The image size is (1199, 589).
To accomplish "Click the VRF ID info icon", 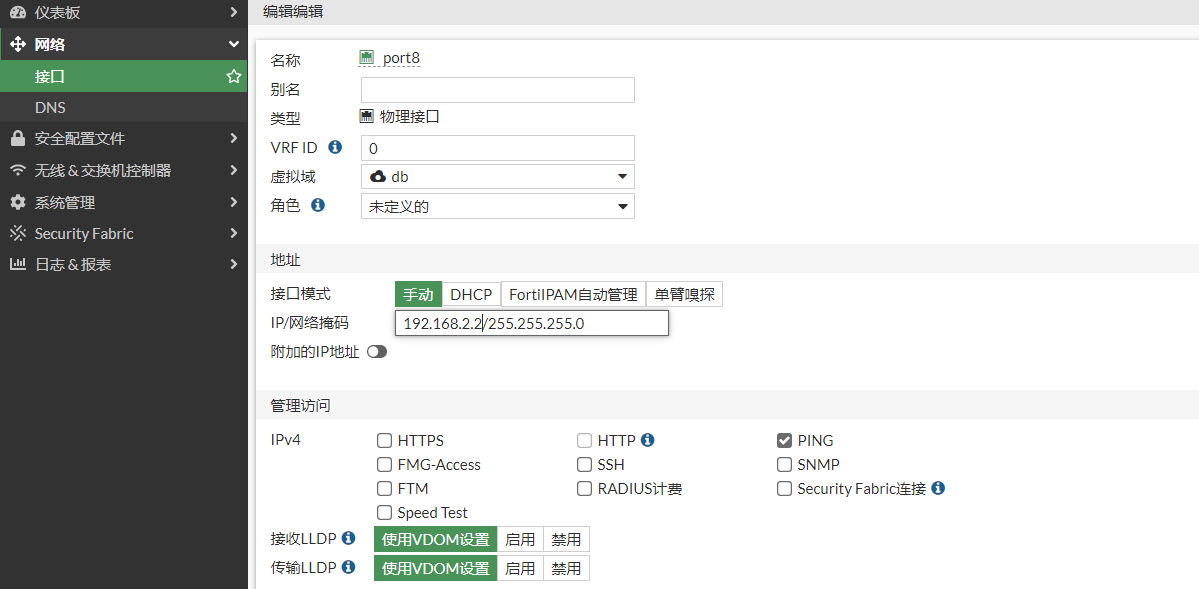I will pos(335,147).
